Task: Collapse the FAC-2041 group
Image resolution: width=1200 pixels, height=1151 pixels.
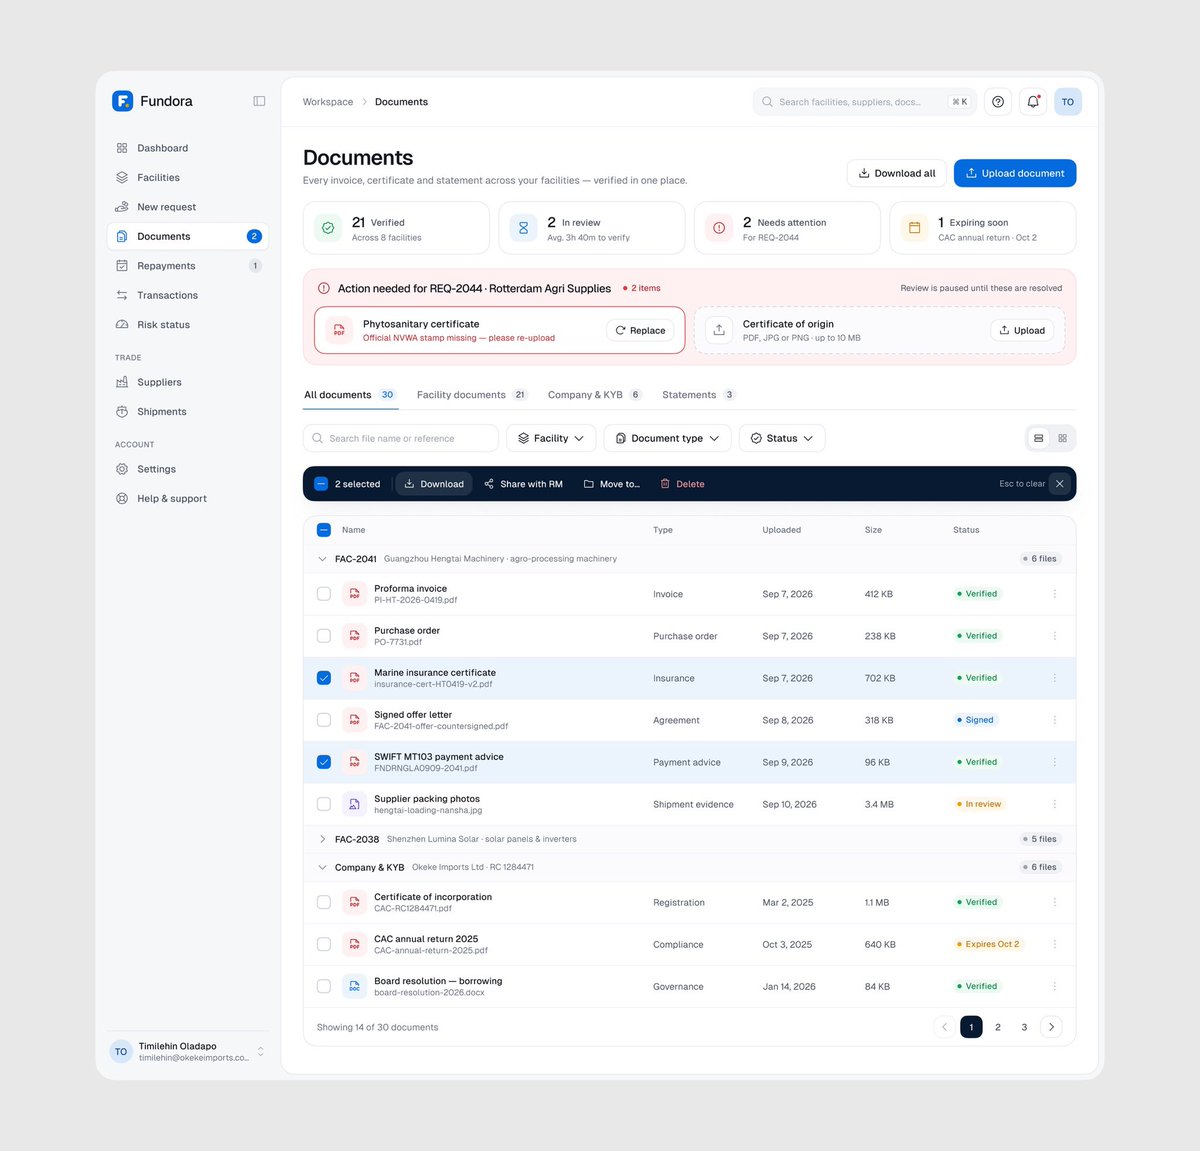Action: pyautogui.click(x=322, y=559)
